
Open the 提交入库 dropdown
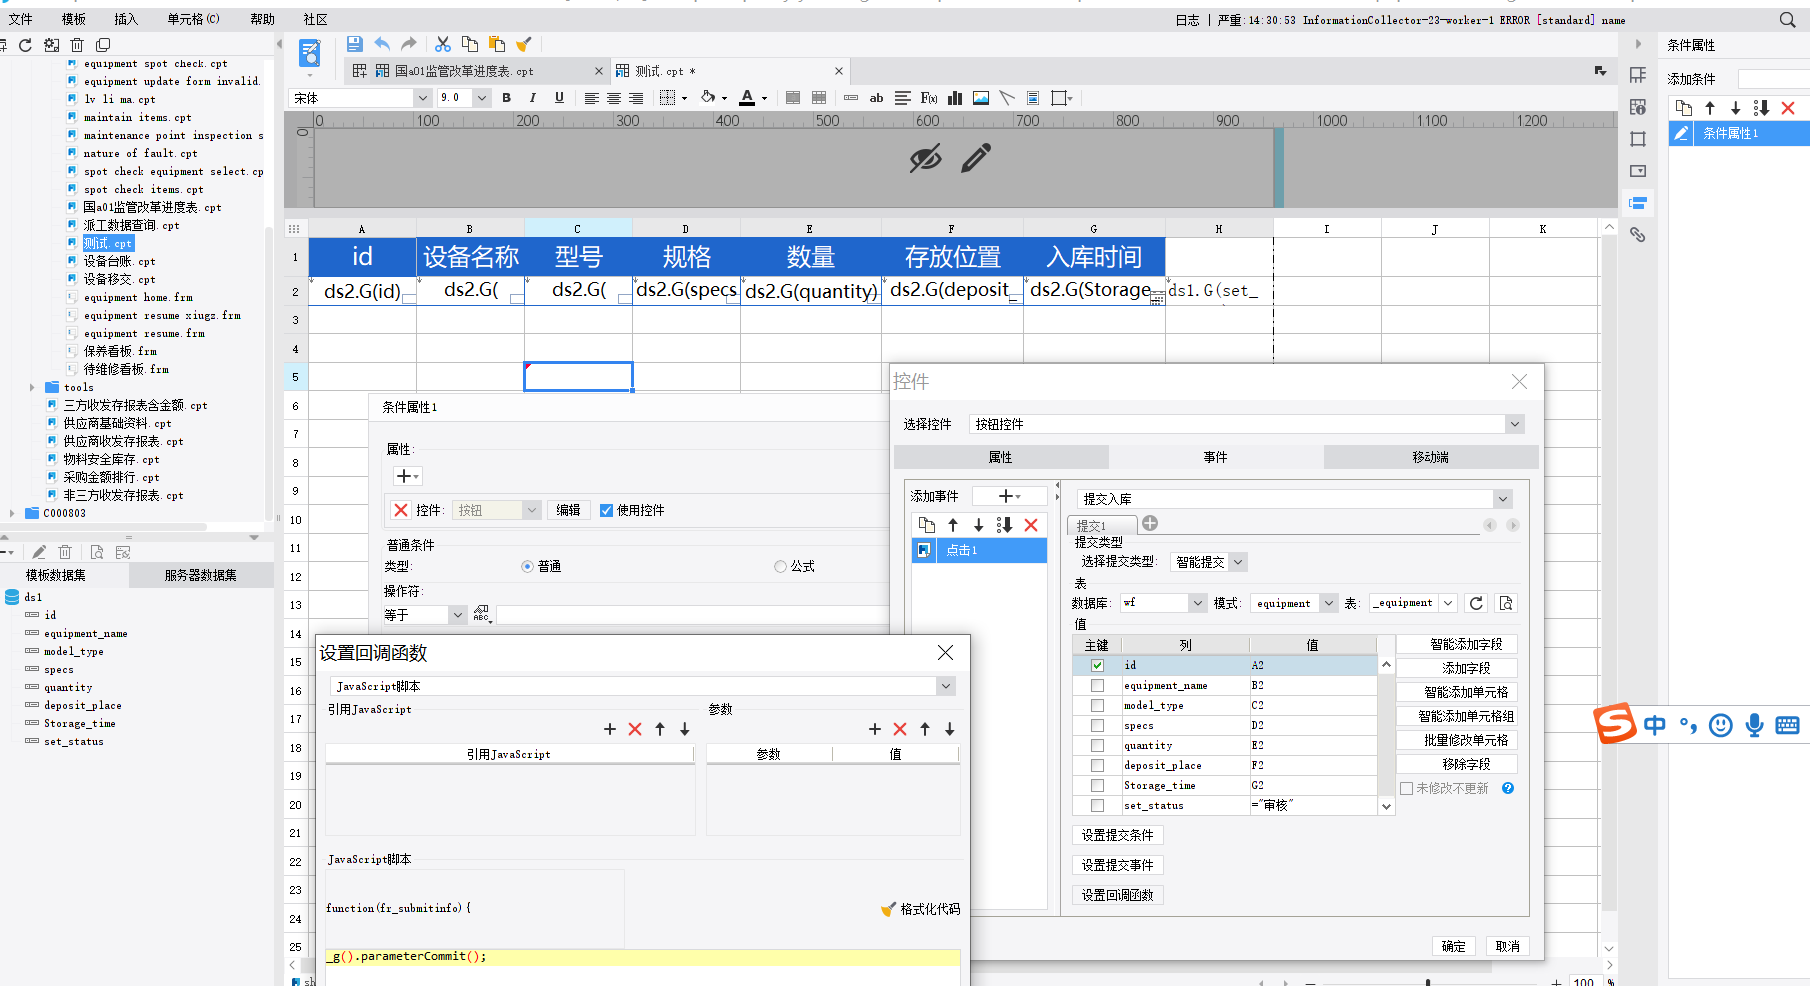click(1502, 499)
